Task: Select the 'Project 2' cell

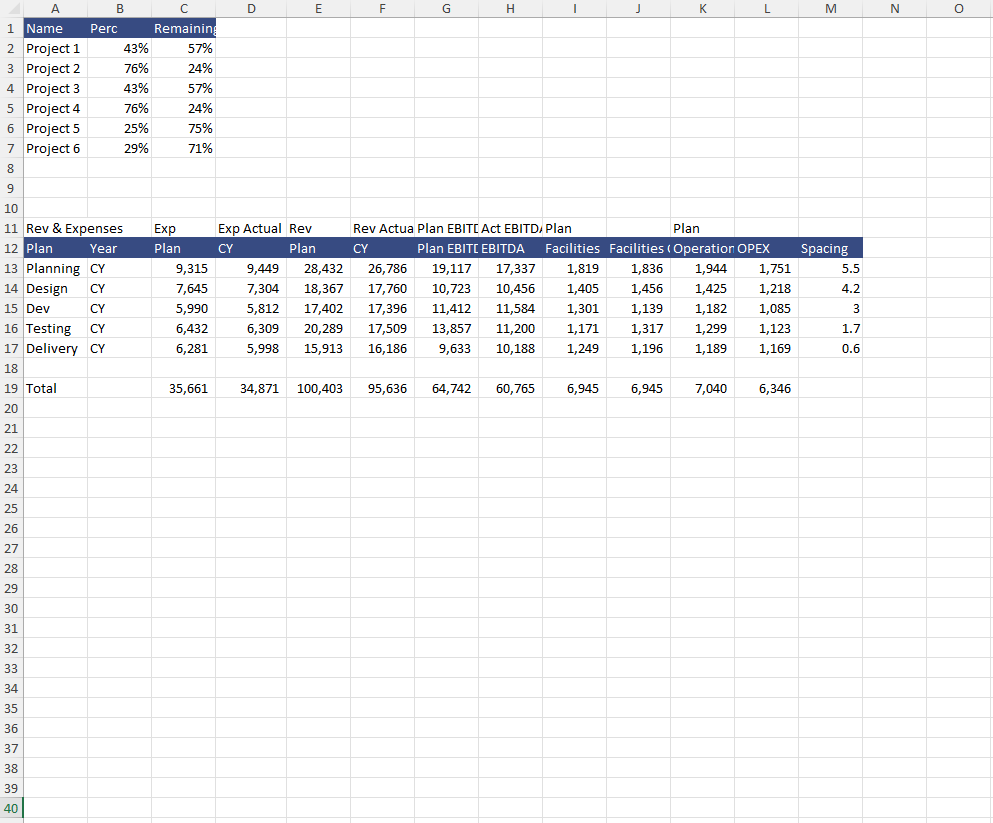Action: coord(56,68)
